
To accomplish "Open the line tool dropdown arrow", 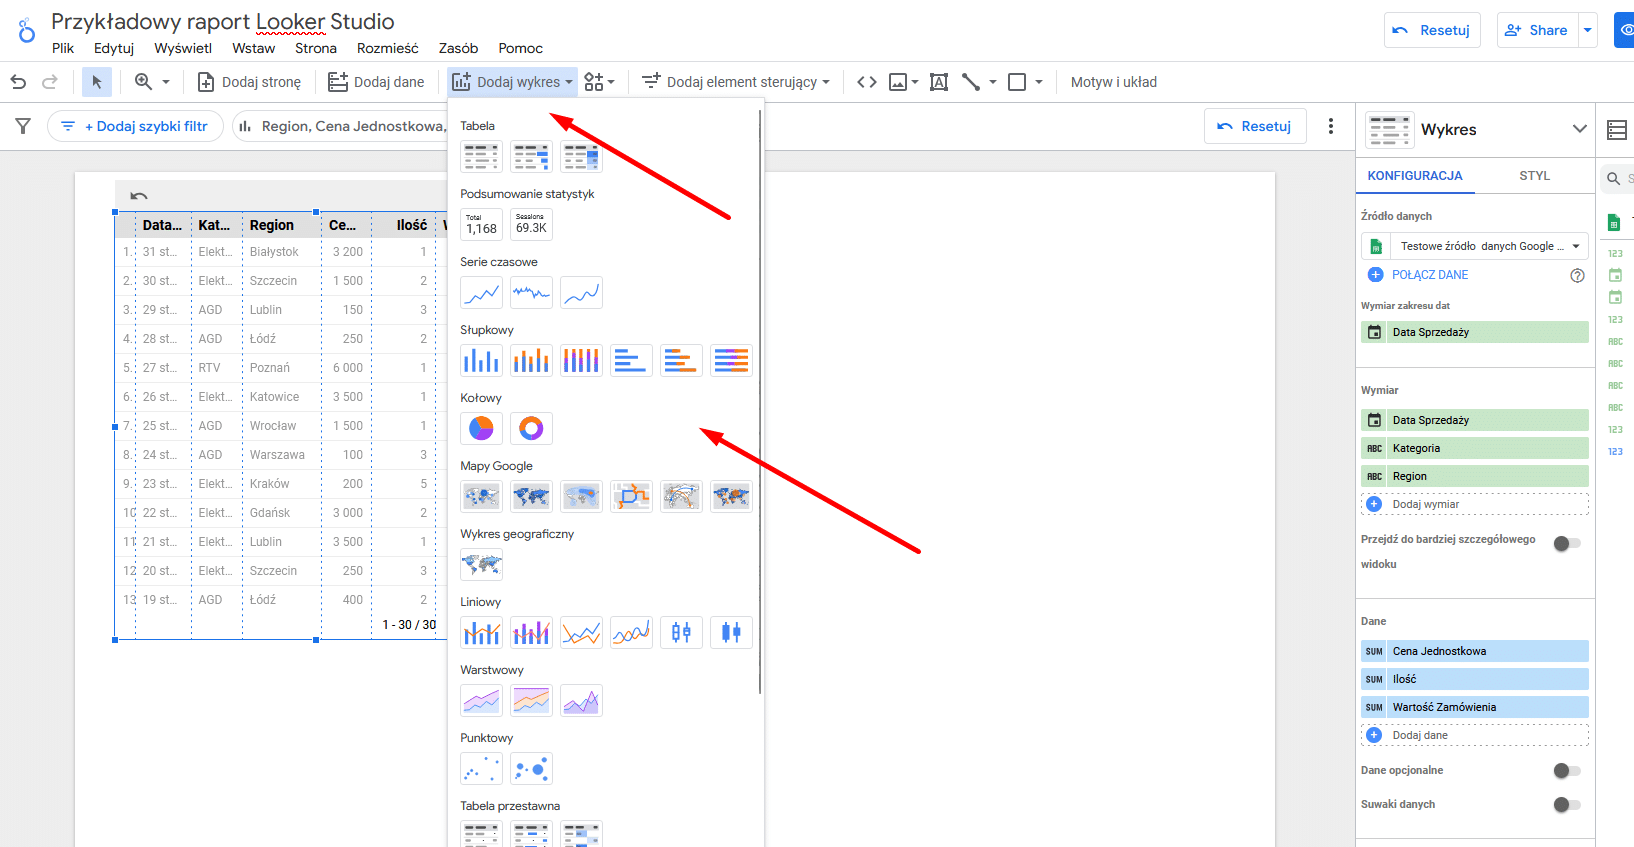I will (993, 82).
